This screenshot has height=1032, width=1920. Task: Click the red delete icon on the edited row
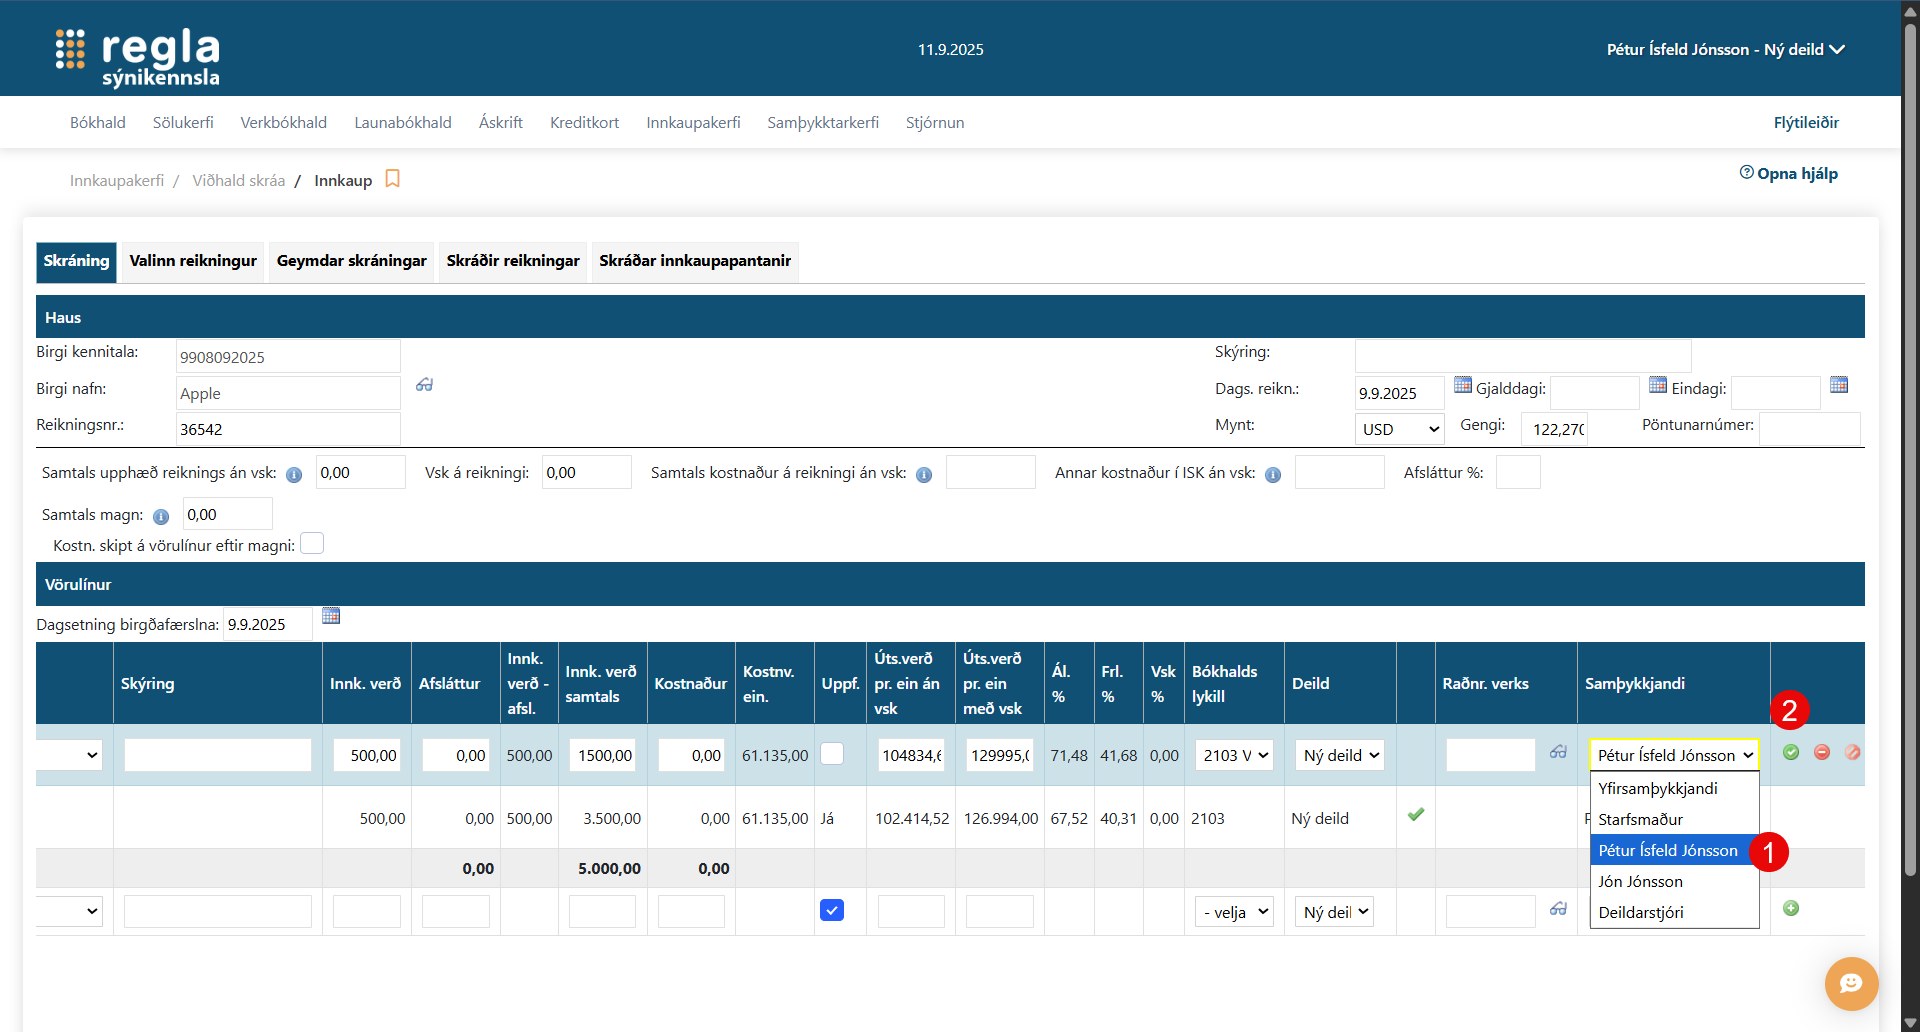[x=1822, y=752]
